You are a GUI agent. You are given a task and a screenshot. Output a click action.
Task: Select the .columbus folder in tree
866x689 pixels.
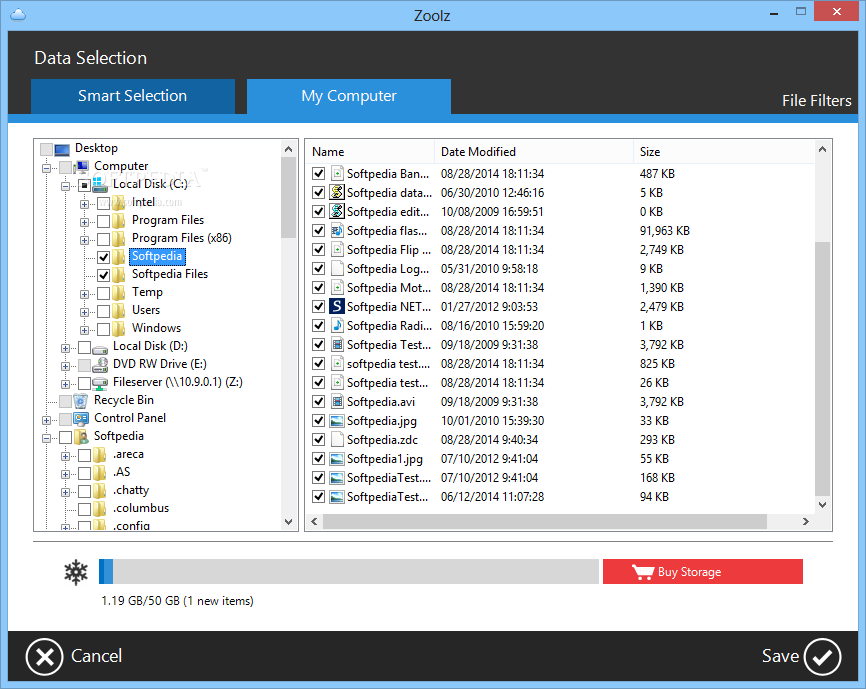tap(141, 508)
